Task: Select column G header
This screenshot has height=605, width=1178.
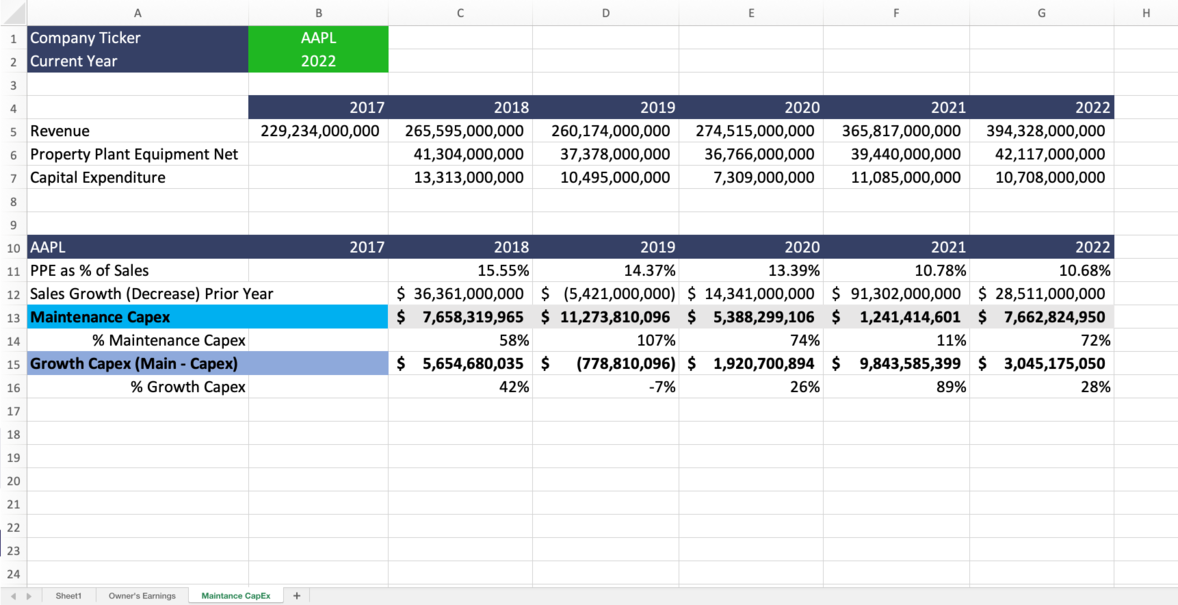Action: (1040, 12)
